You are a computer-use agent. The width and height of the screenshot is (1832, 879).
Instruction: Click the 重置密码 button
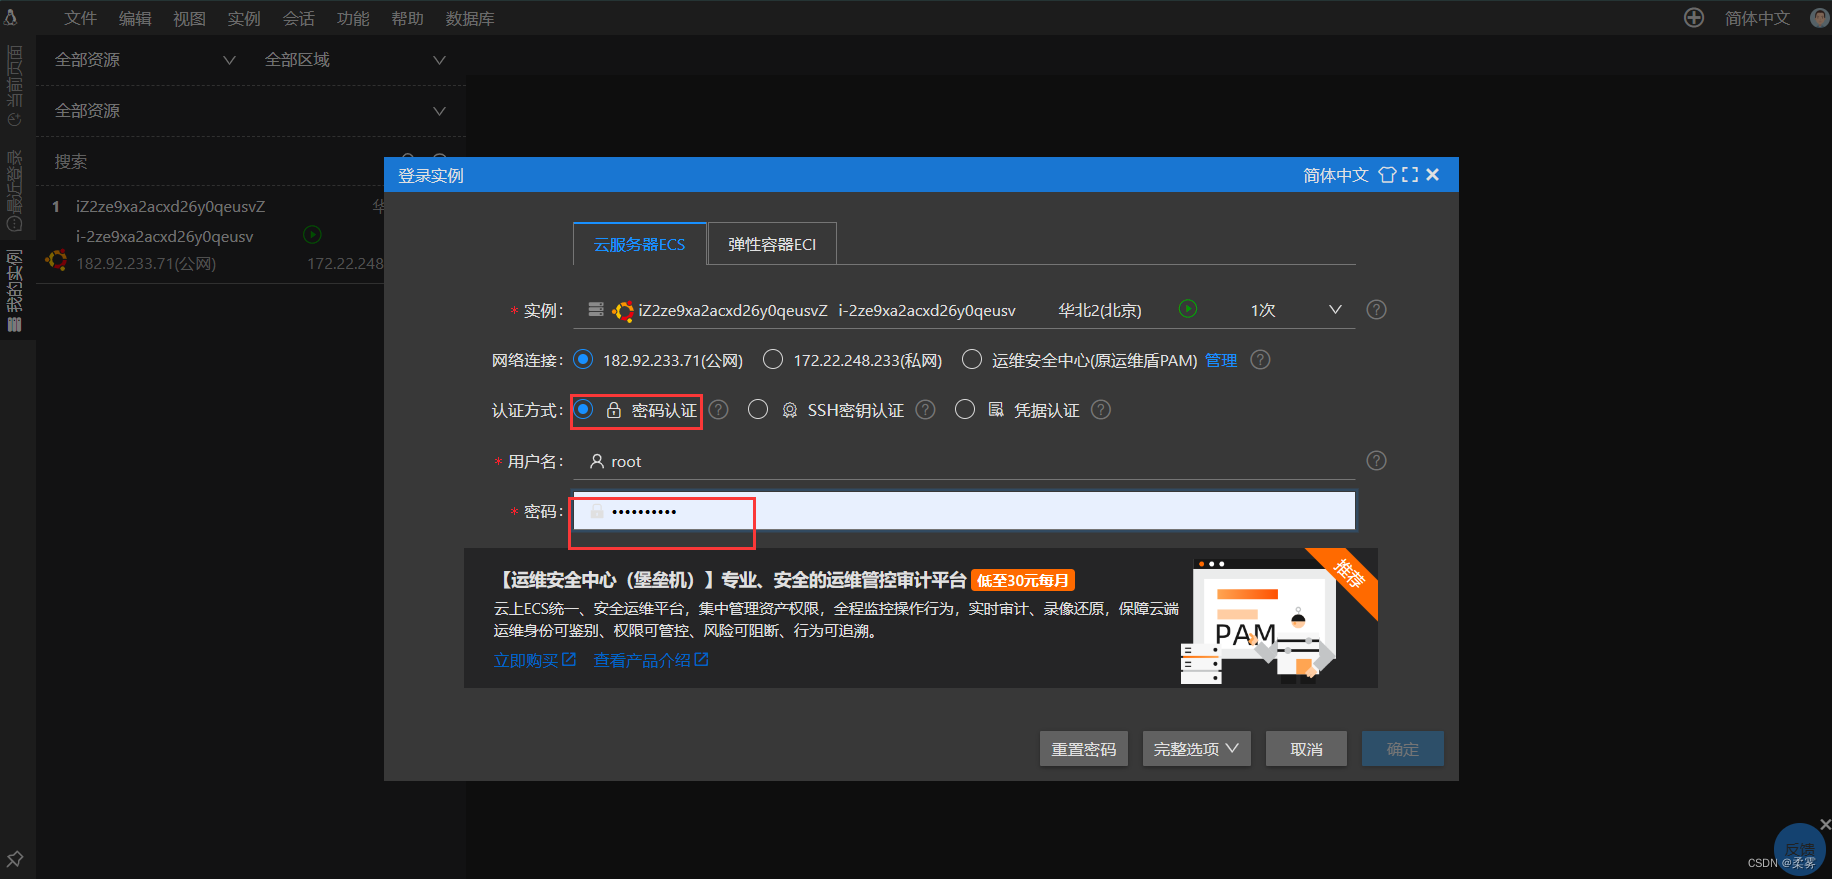click(x=1084, y=749)
